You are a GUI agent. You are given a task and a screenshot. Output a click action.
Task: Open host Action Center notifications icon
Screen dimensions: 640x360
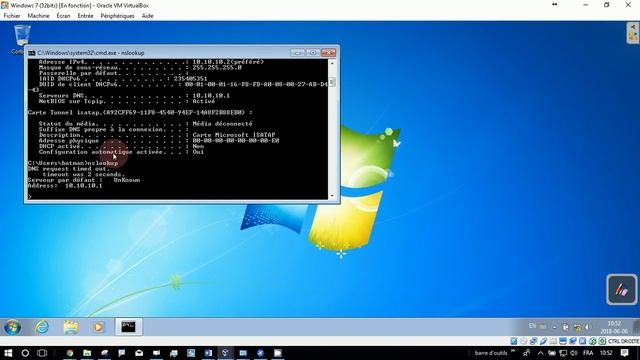click(624, 353)
